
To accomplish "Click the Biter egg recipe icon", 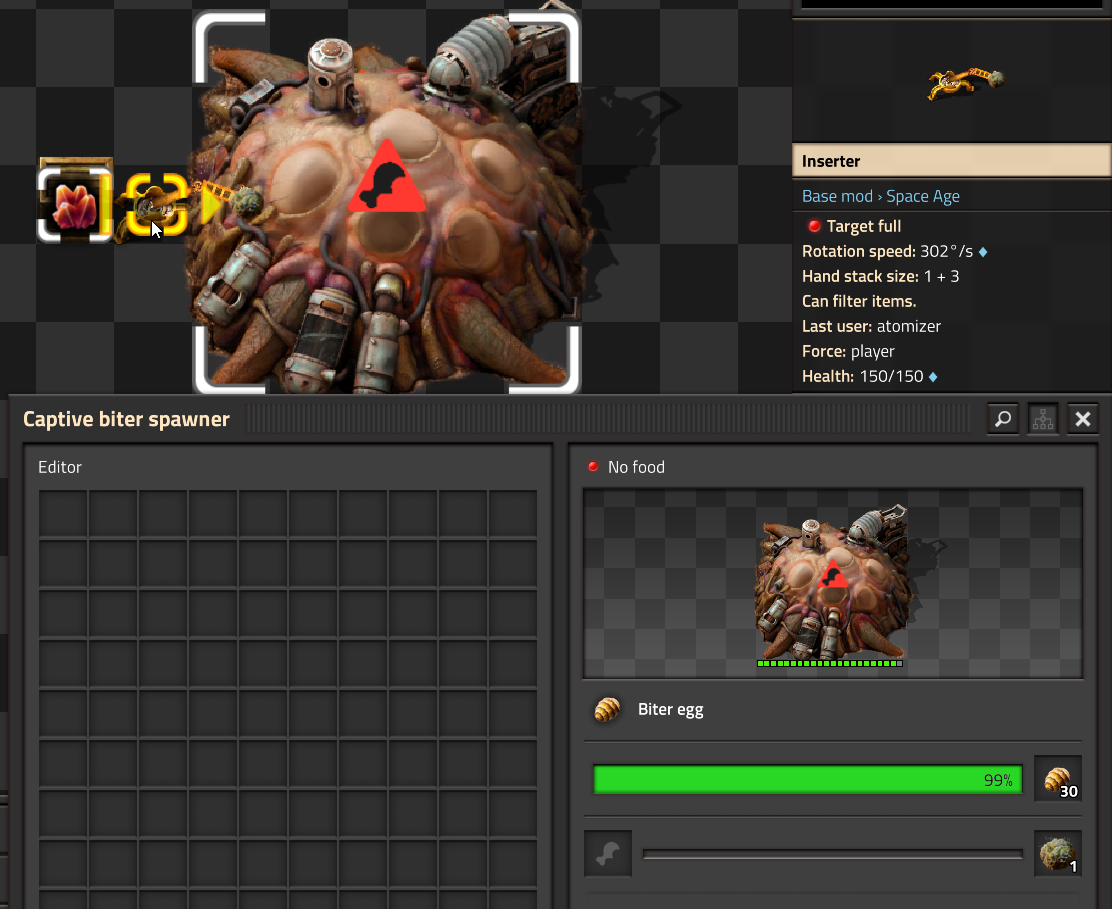I will 607,709.
